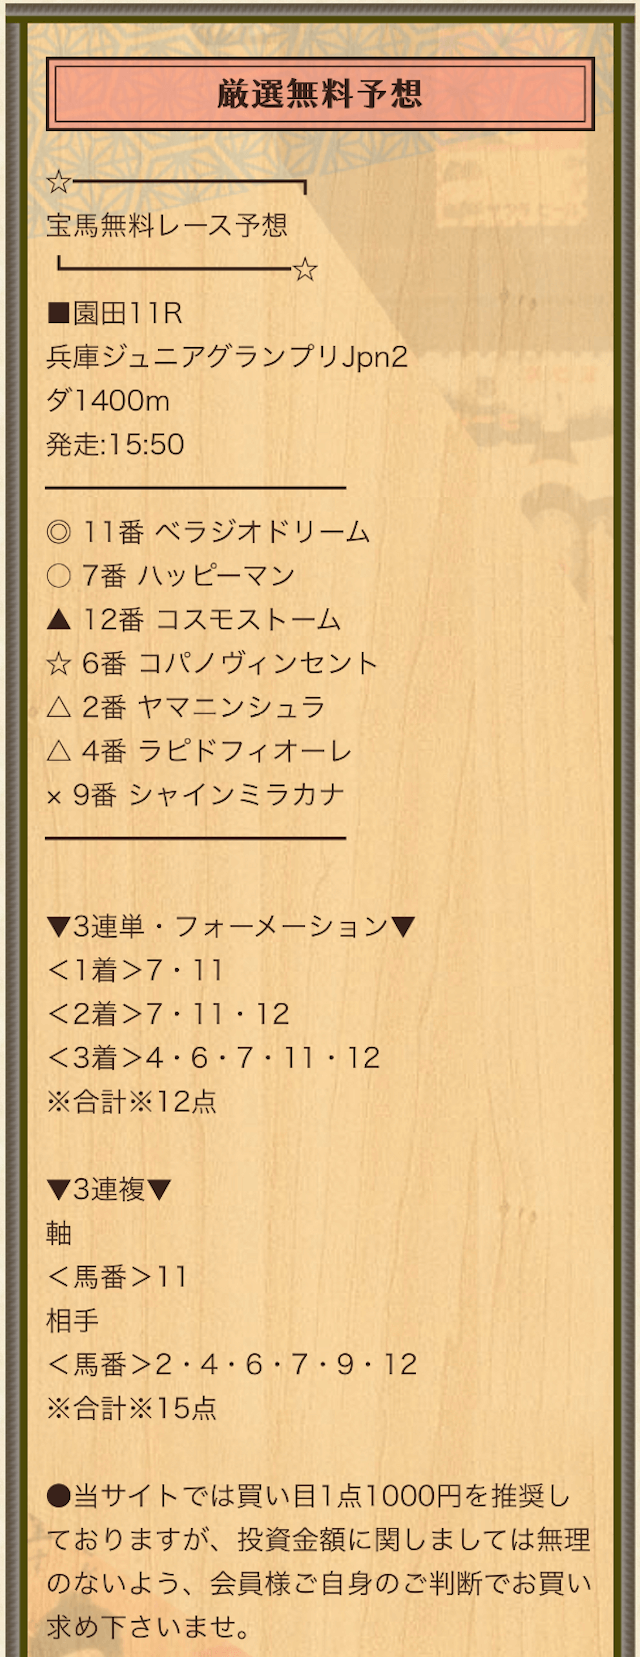Click the ▼3連複▼ section heading
The image size is (640, 1657).
[109, 1189]
